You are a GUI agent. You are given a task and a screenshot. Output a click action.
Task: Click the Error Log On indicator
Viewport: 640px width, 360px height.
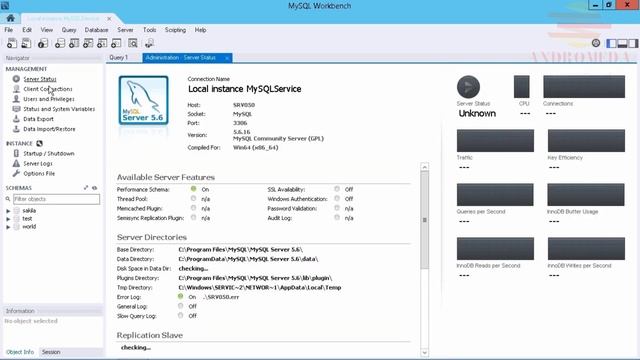point(180,296)
